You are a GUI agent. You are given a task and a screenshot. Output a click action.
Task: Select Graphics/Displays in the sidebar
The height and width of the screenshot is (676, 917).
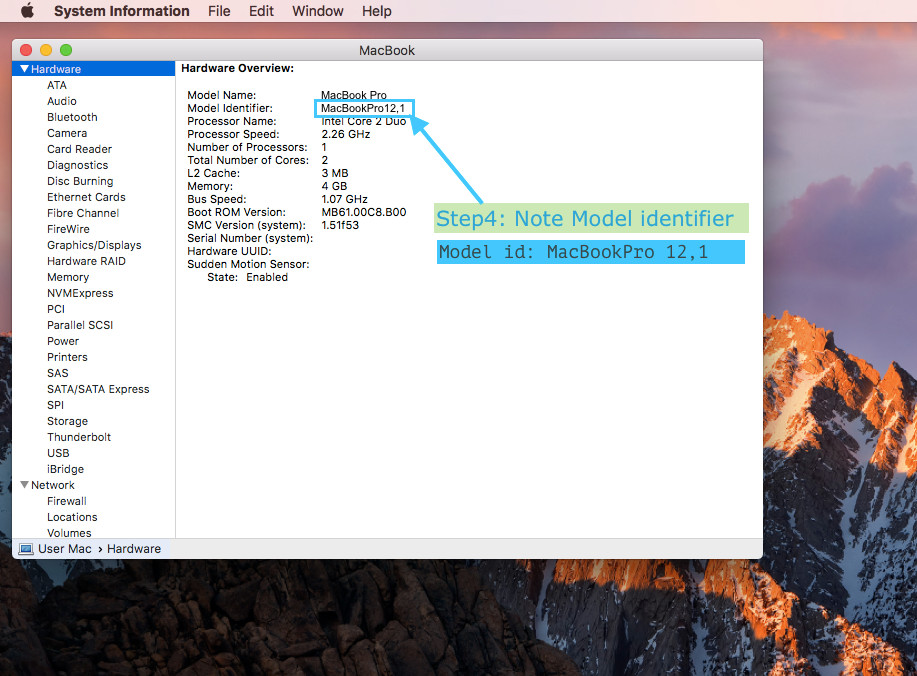click(94, 245)
